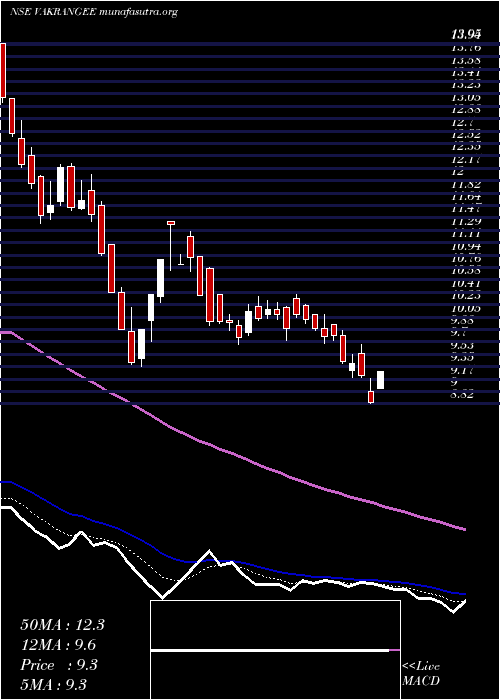The image size is (500, 700).
Task: Click the 10.05 price axis label
Action: point(467,308)
